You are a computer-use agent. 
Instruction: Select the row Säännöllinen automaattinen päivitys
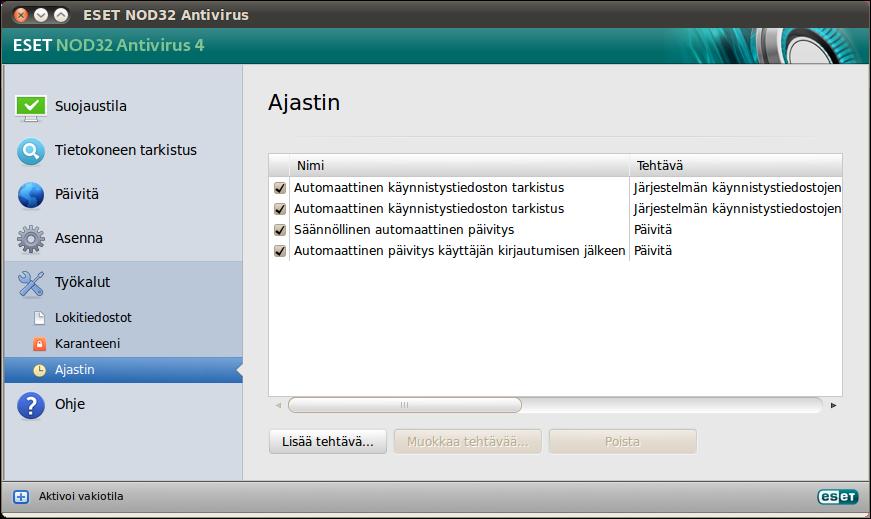pyautogui.click(x=555, y=230)
